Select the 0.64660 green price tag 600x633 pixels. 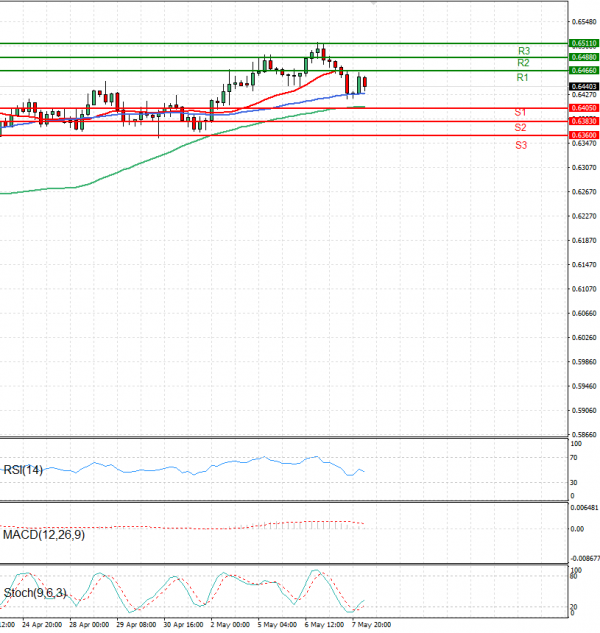[x=584, y=71]
